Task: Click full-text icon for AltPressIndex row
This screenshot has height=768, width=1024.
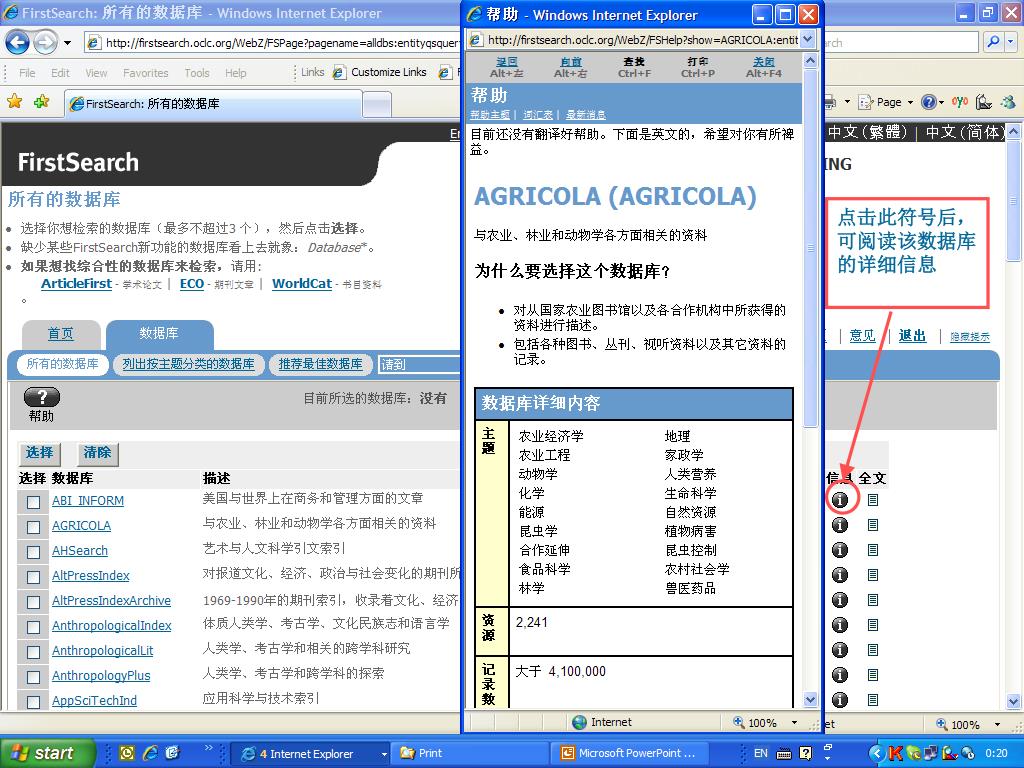Action: (872, 575)
